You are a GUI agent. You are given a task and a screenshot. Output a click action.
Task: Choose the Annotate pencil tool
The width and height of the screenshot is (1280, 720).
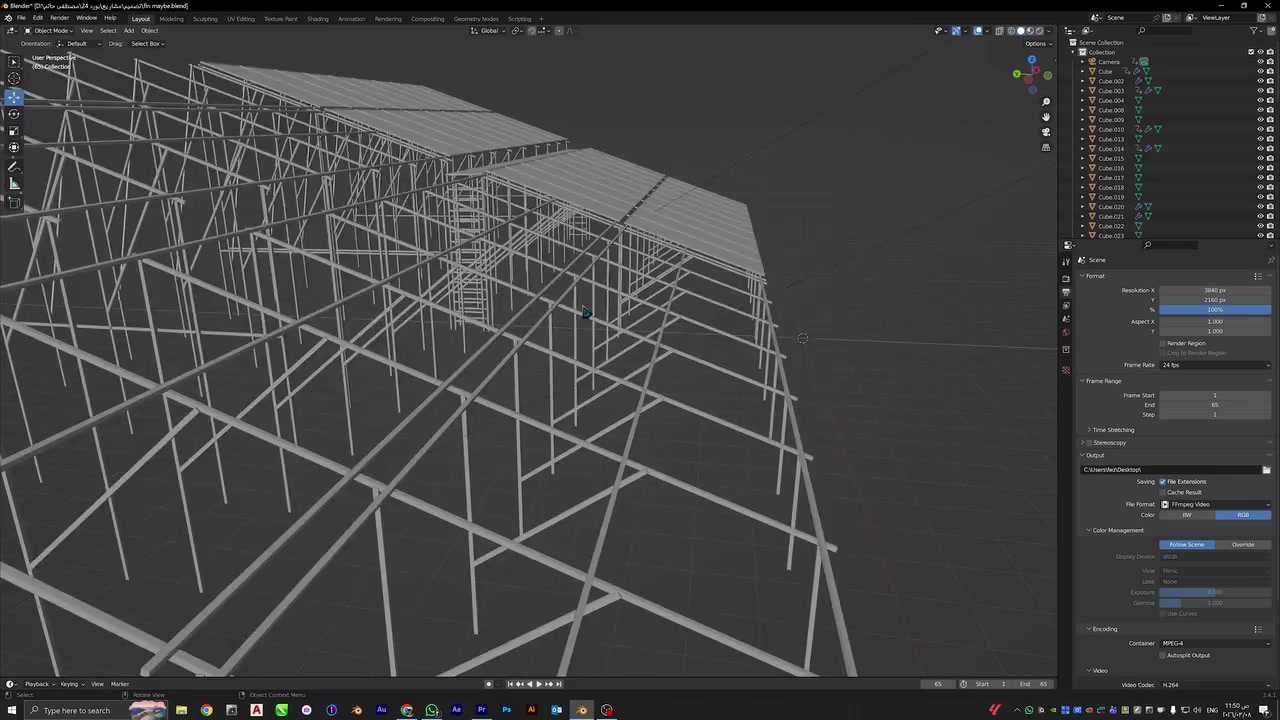pyautogui.click(x=14, y=166)
